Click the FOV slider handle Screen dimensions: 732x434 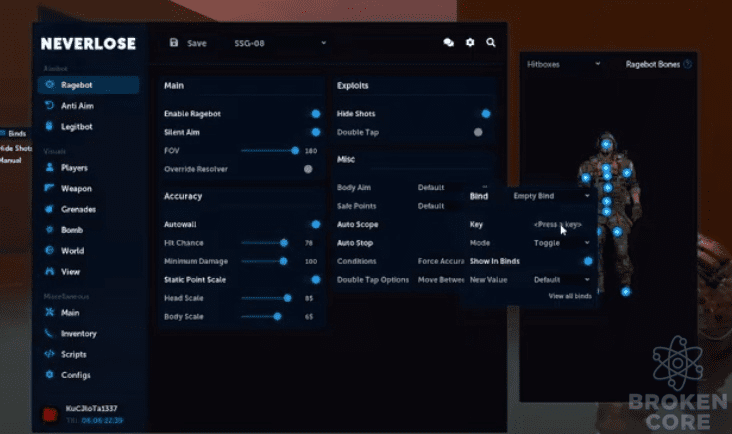coord(295,150)
